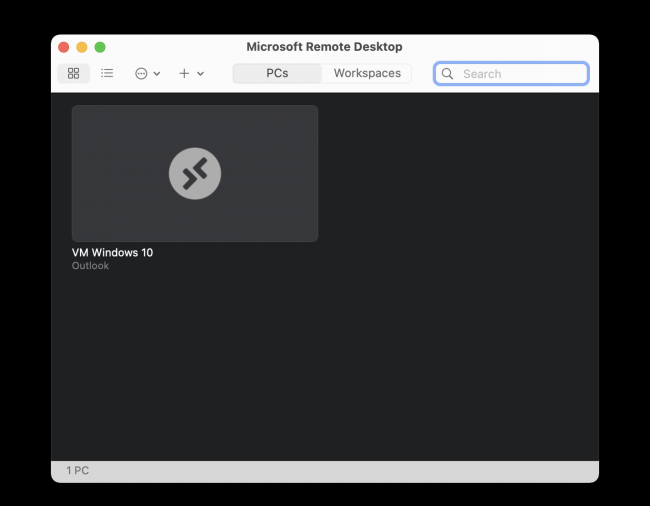
Task: Open the ellipsis actions menu
Action: (141, 74)
